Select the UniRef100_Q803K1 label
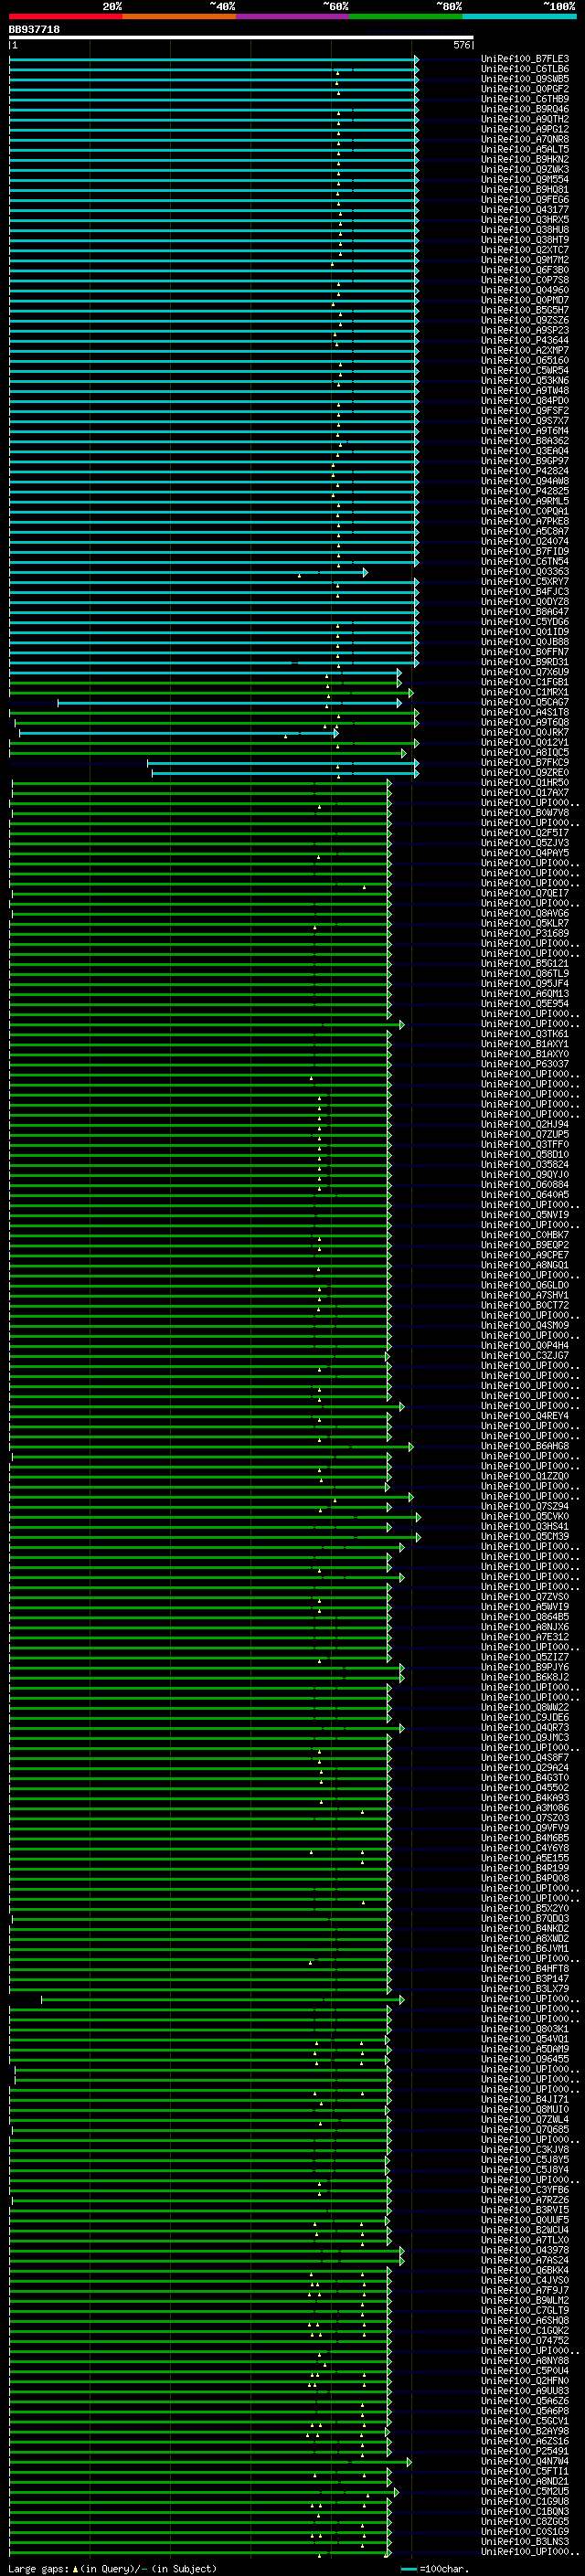 525,2028
